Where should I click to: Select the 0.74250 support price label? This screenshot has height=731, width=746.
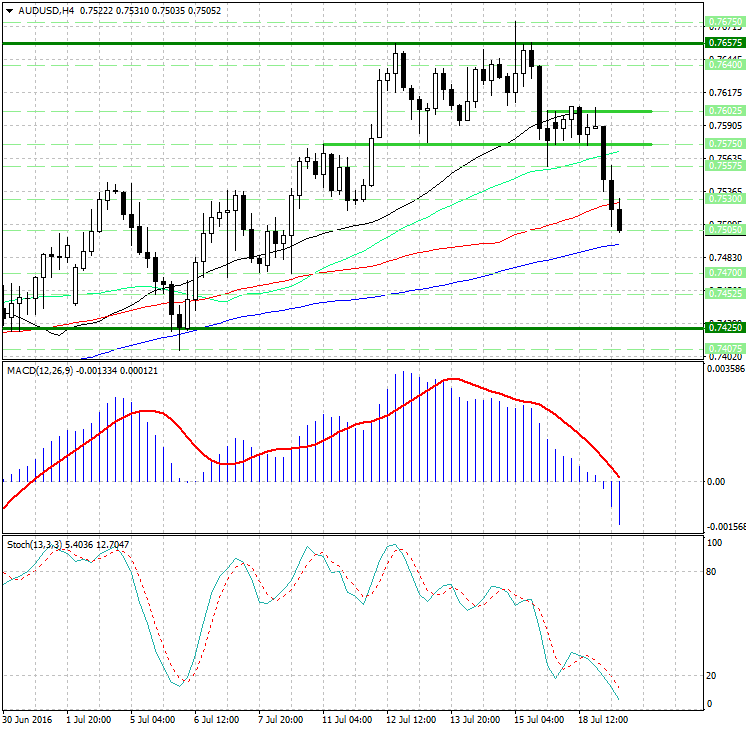724,327
